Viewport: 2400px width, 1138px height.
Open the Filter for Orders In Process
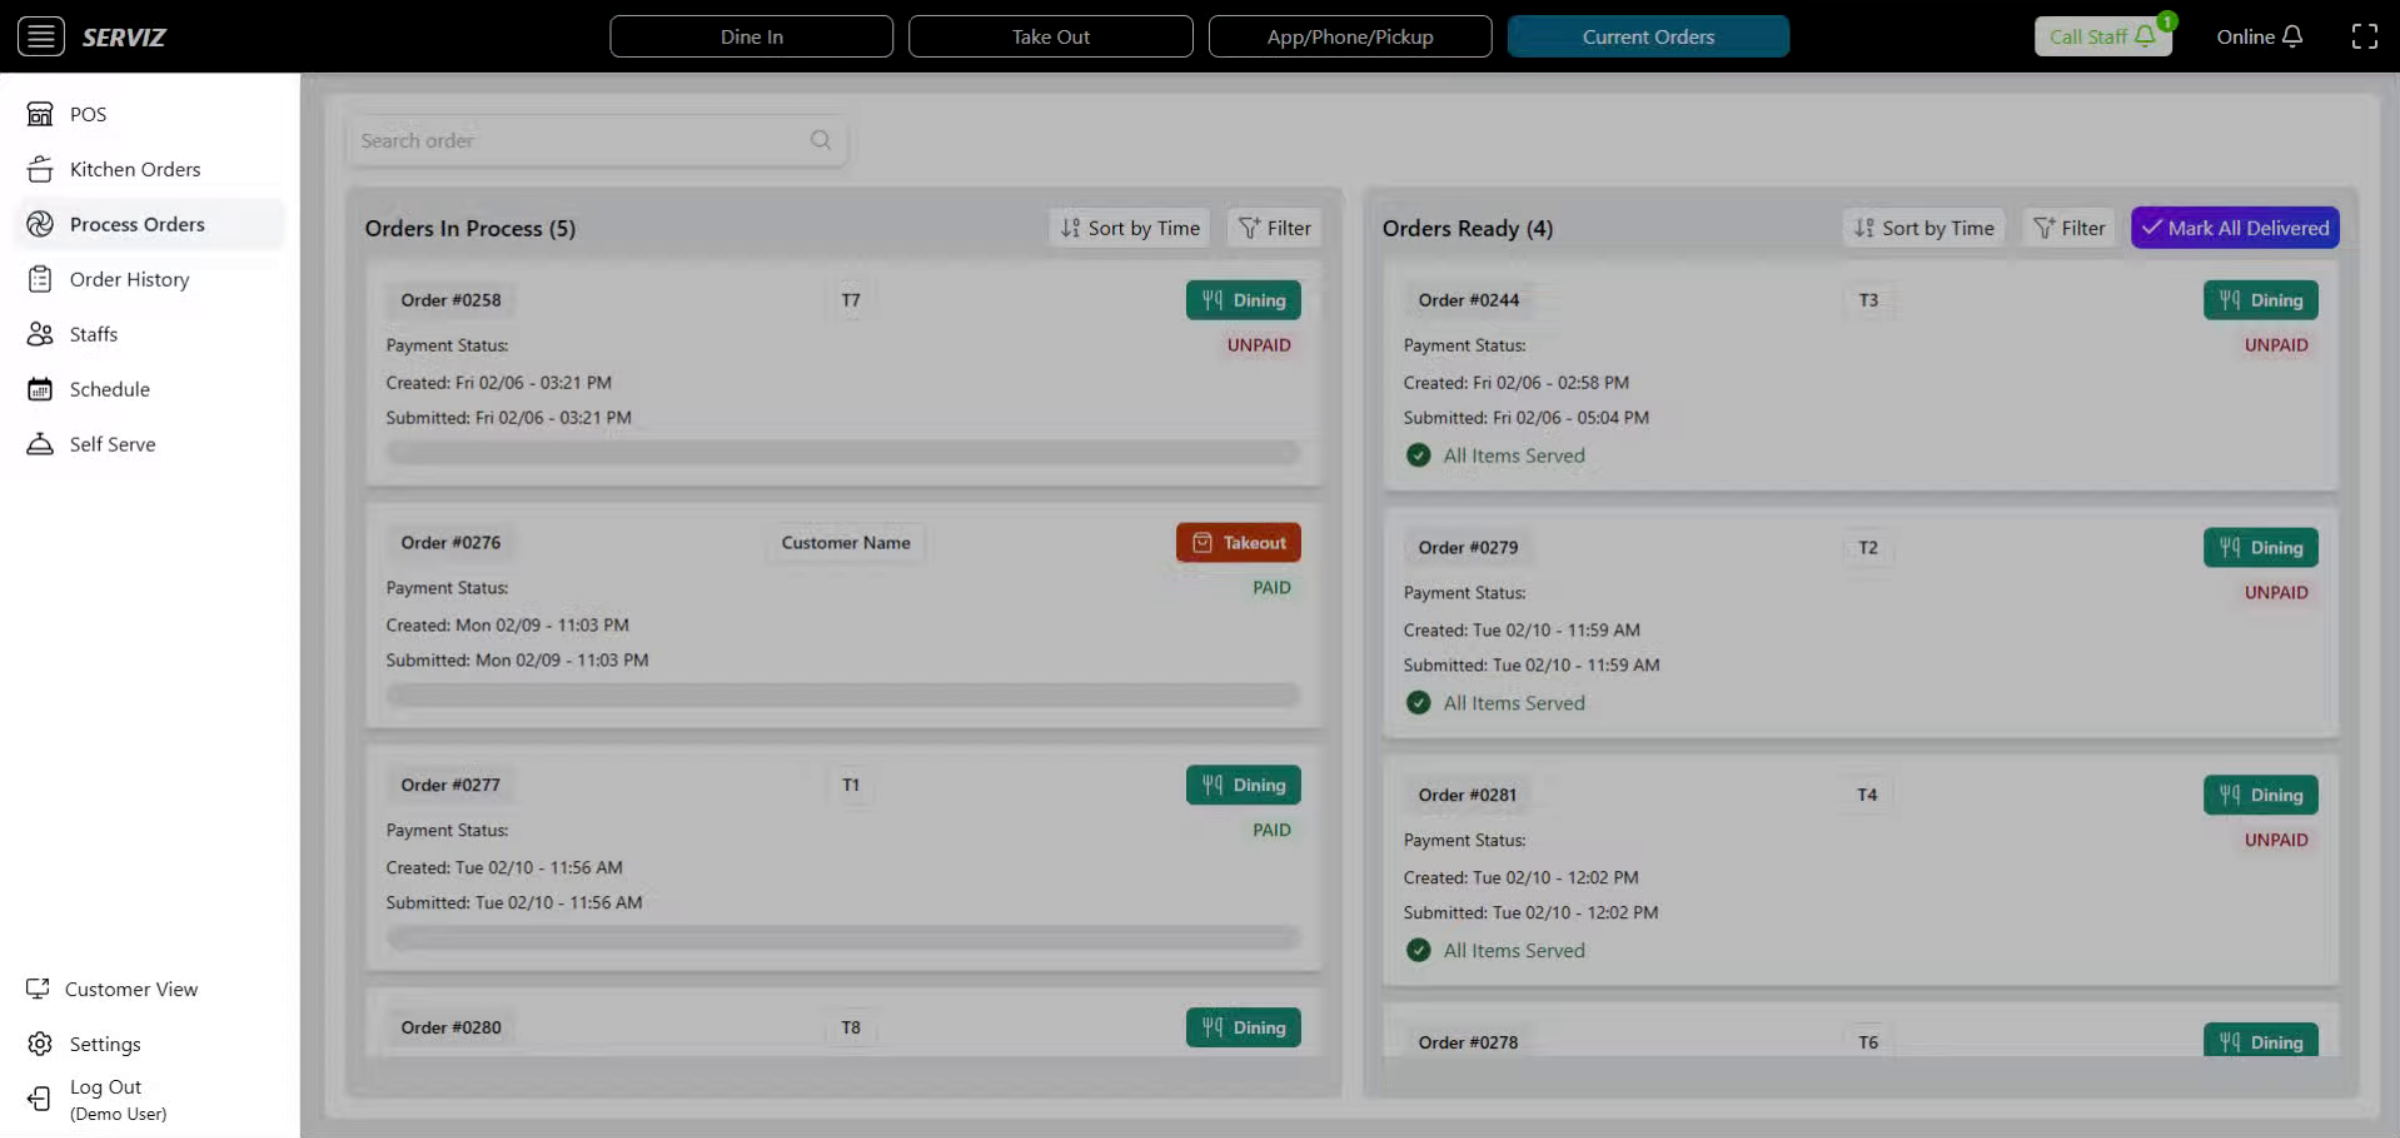coord(1275,228)
